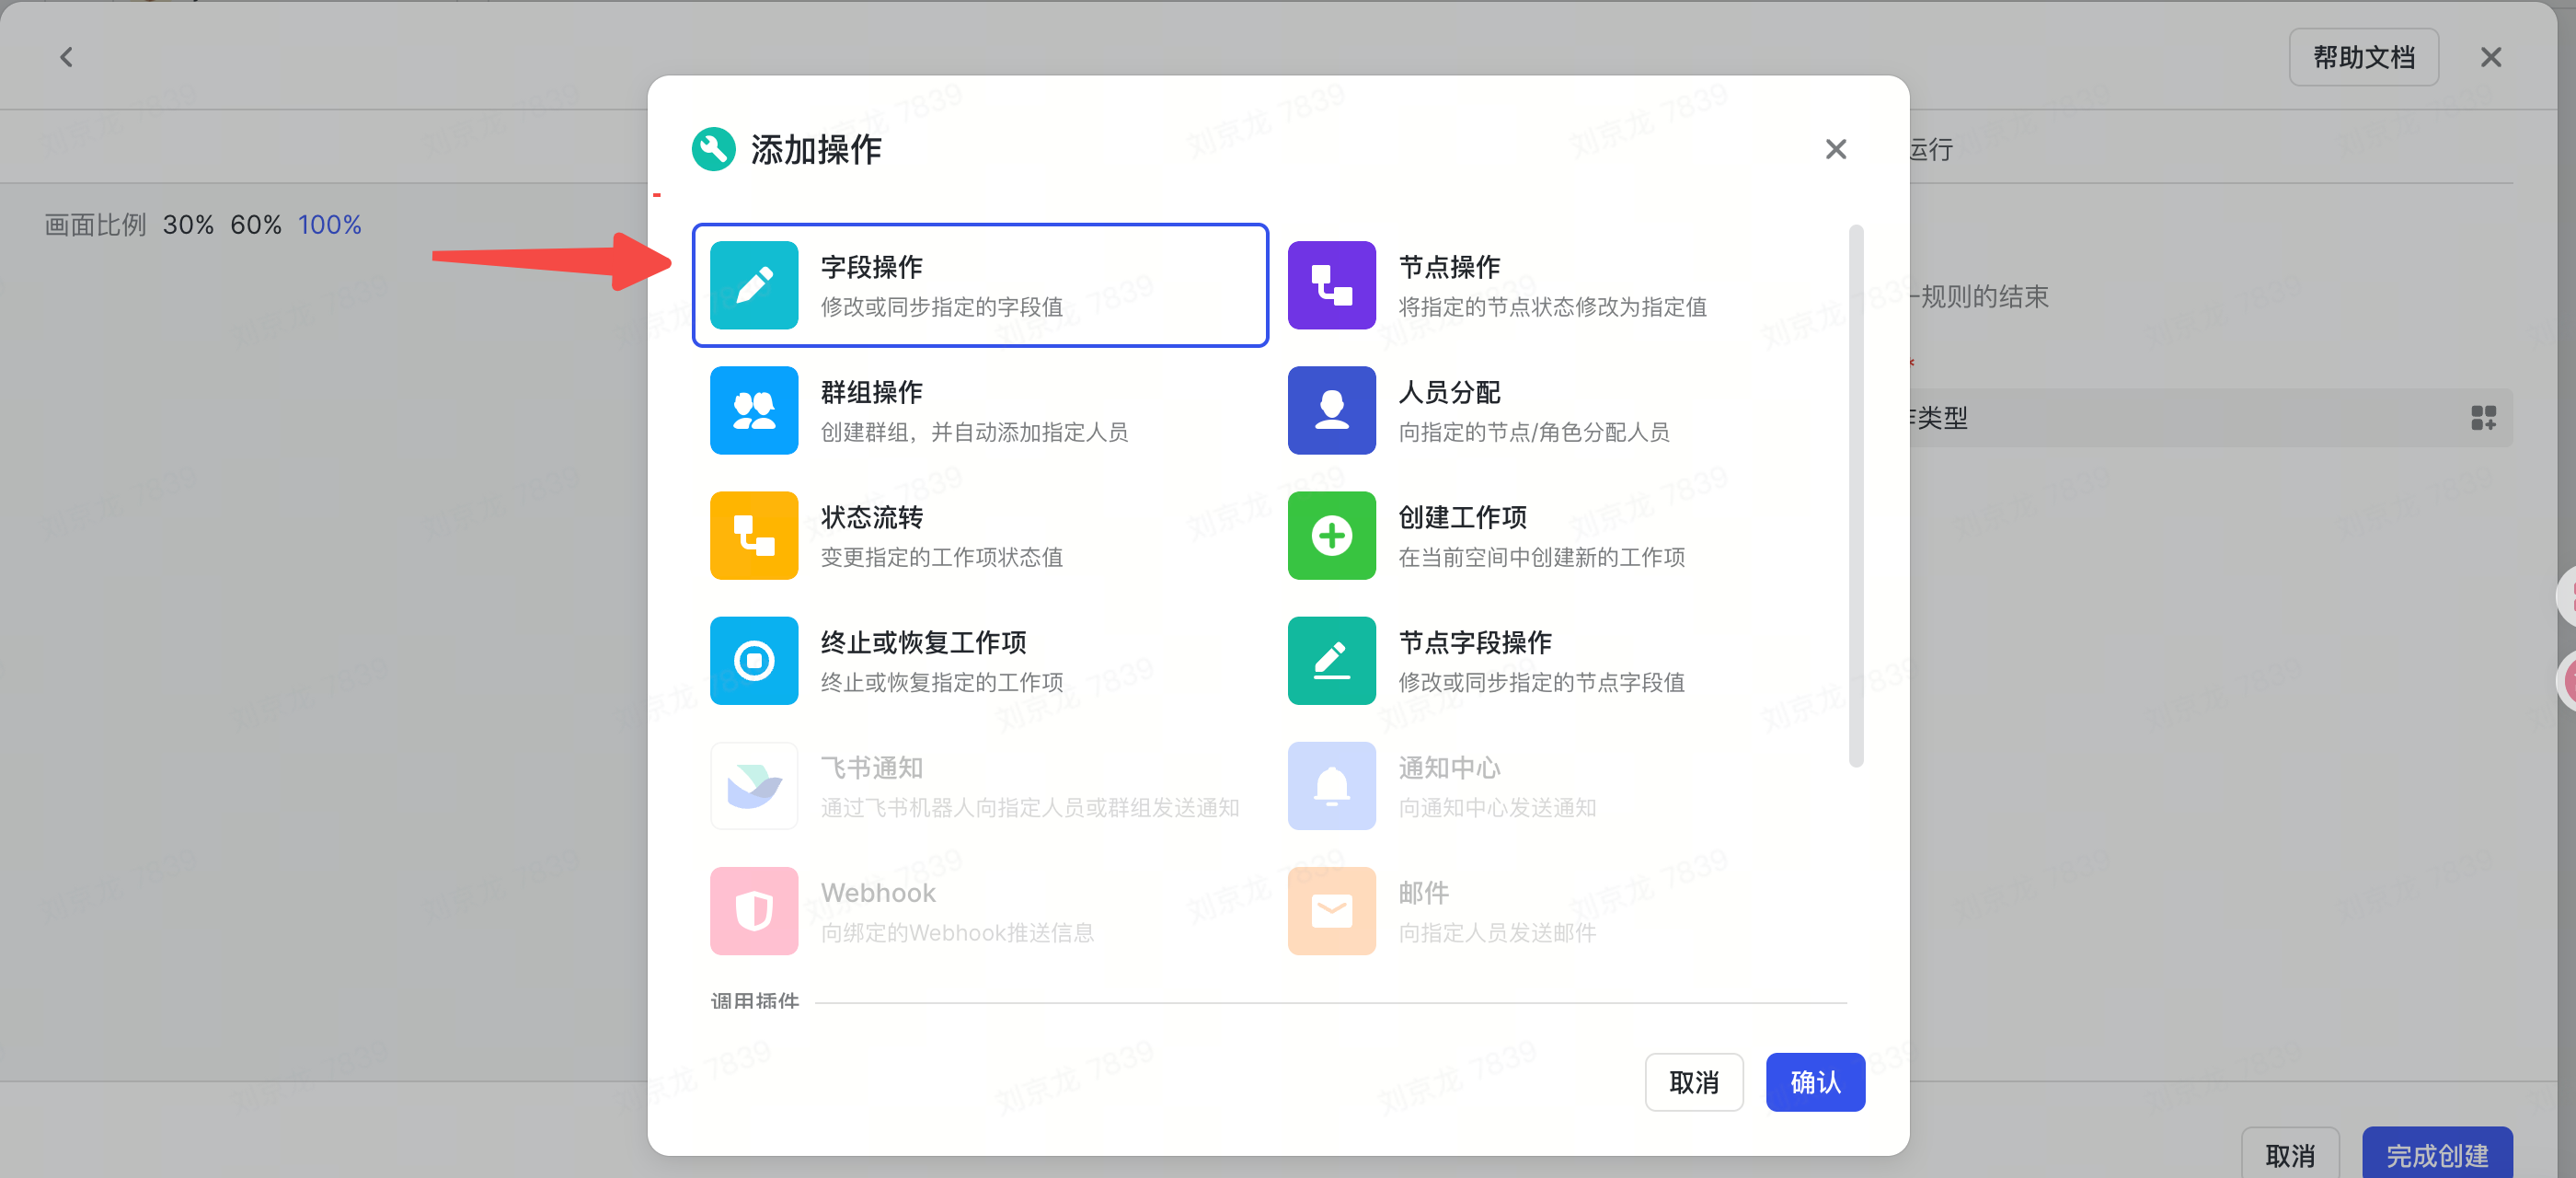
Task: Open the operation type grid icon
Action: click(2483, 417)
